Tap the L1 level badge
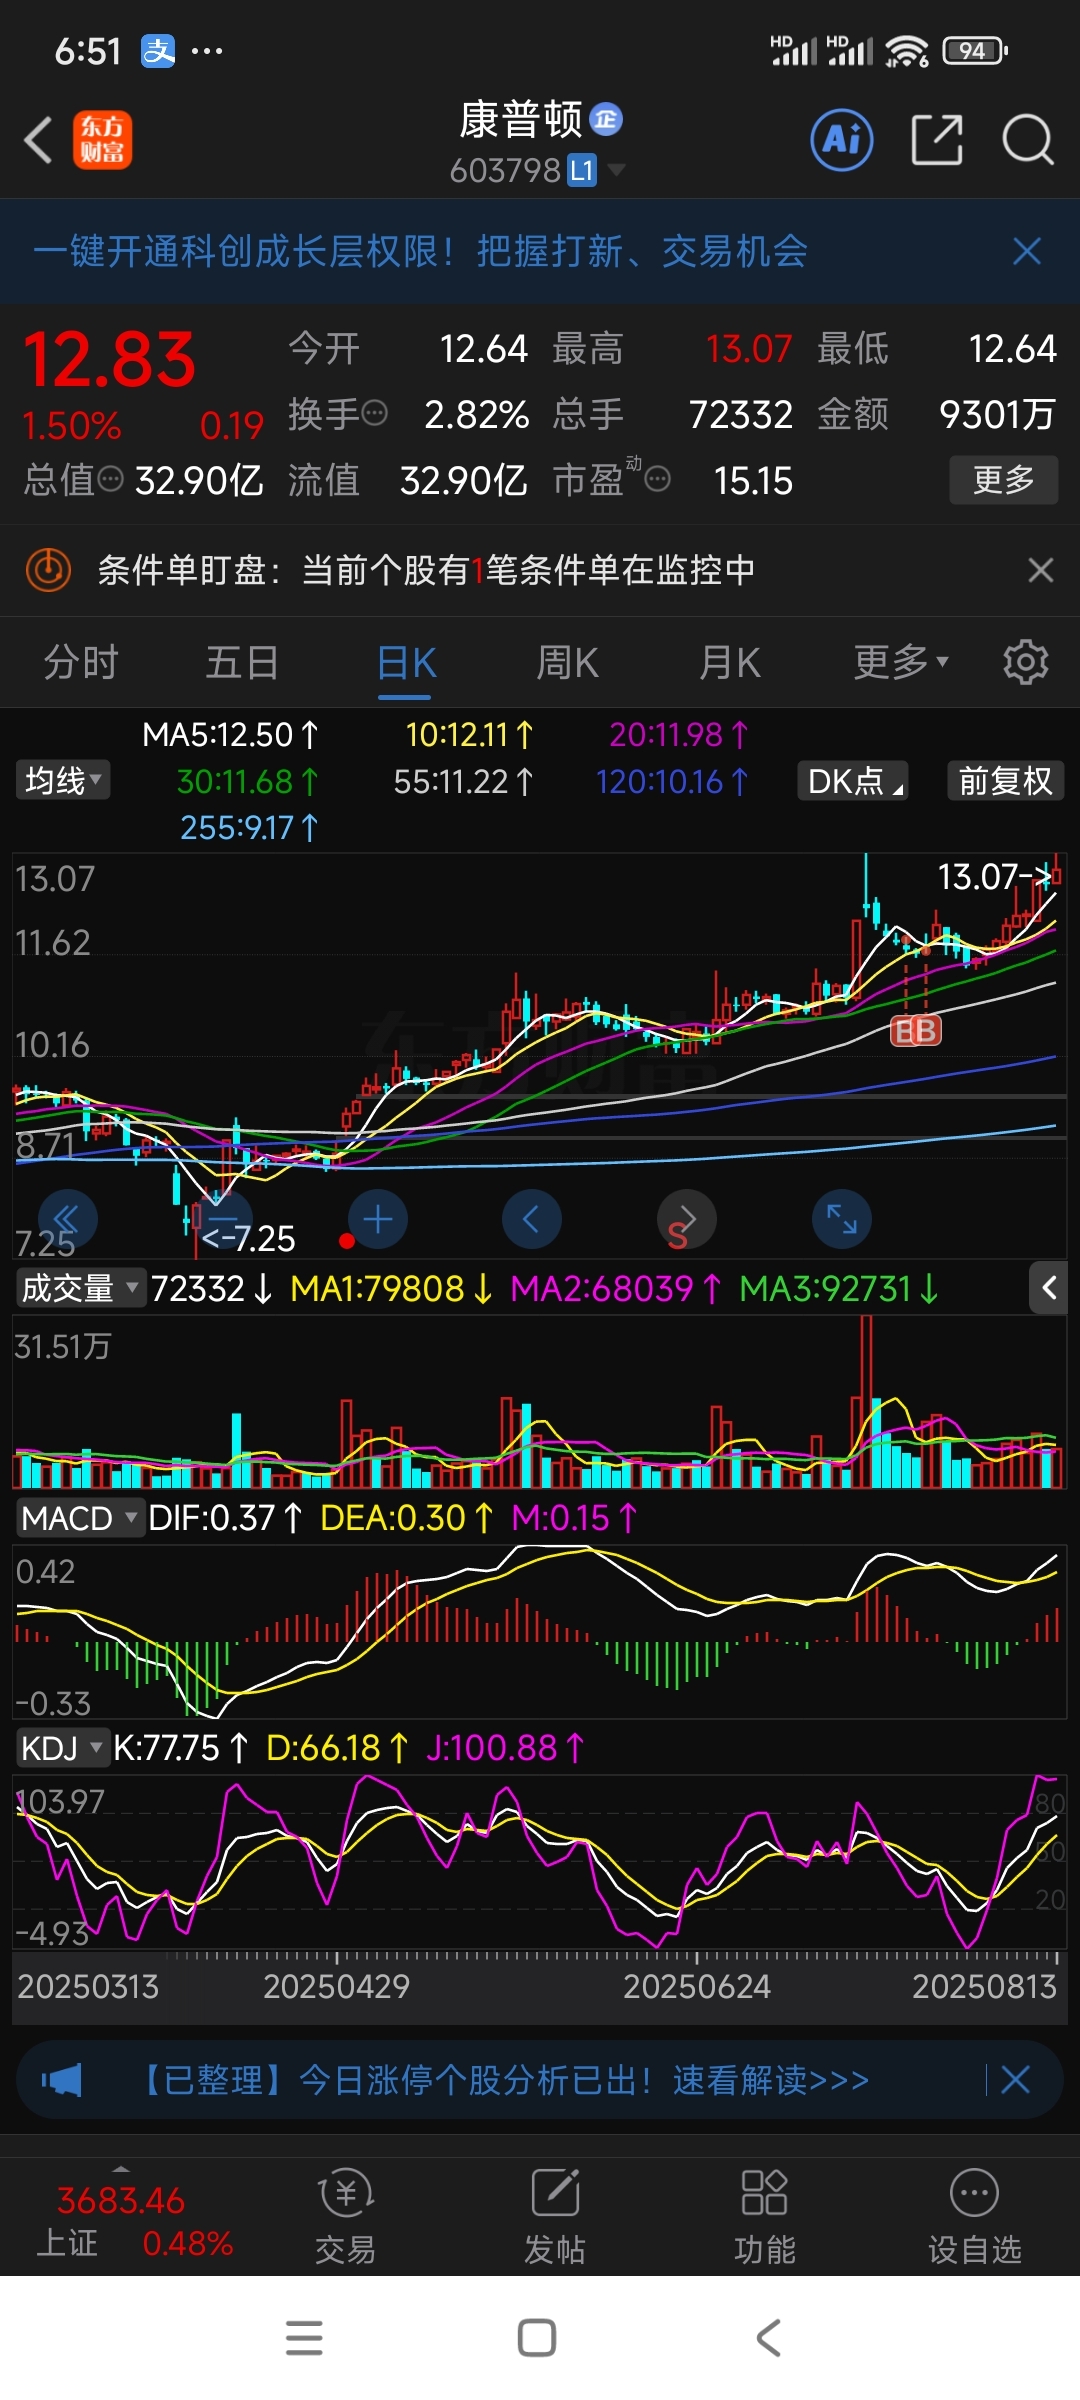Image resolution: width=1080 pixels, height=2400 pixels. click(582, 171)
